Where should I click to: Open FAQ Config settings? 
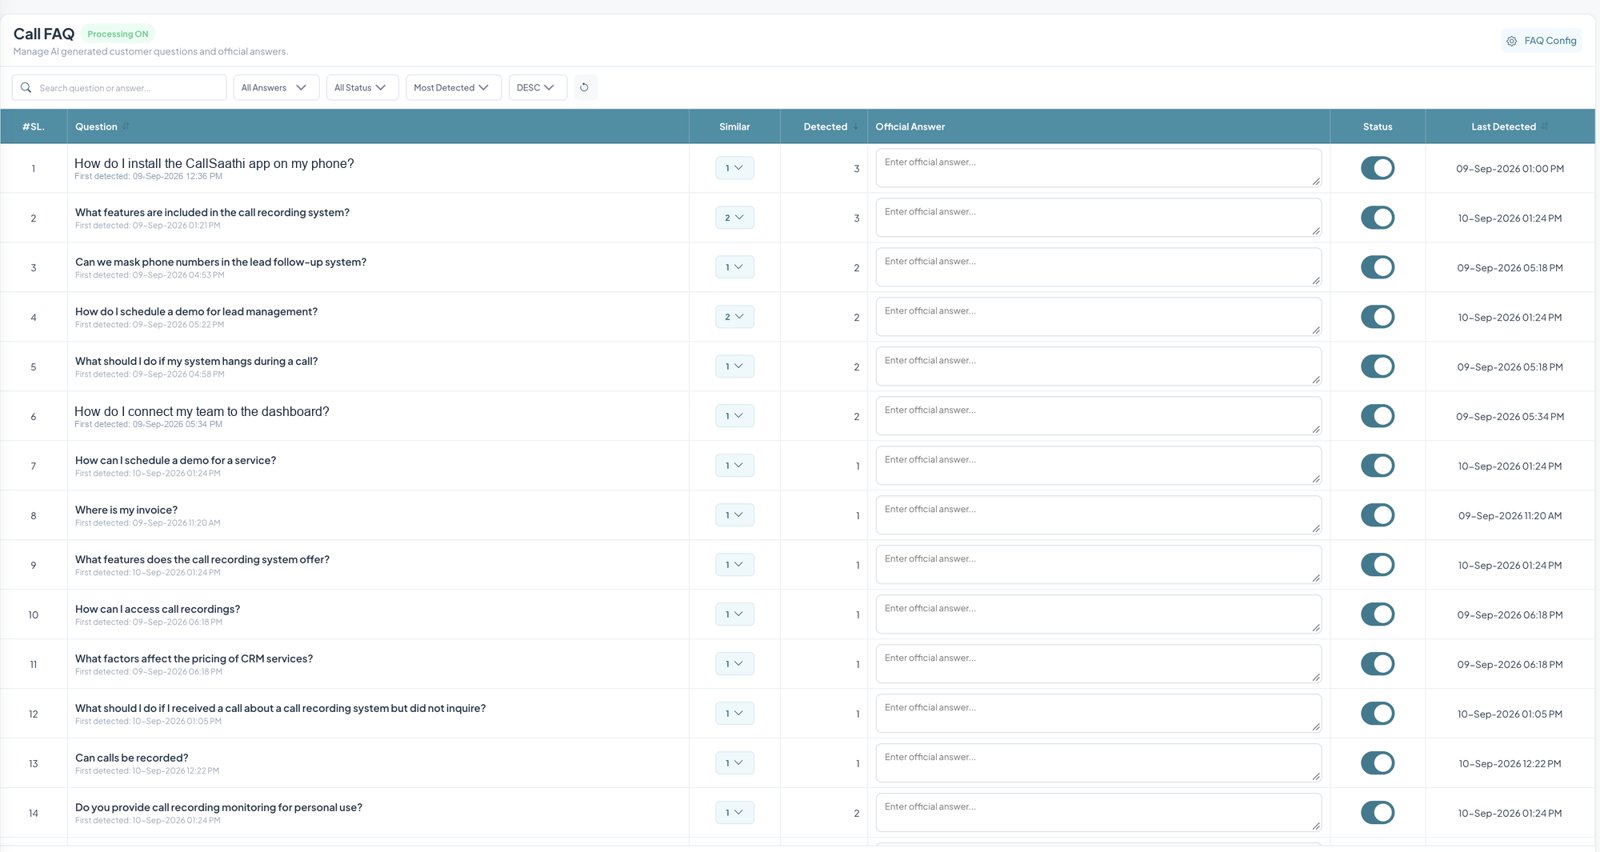(x=1541, y=41)
